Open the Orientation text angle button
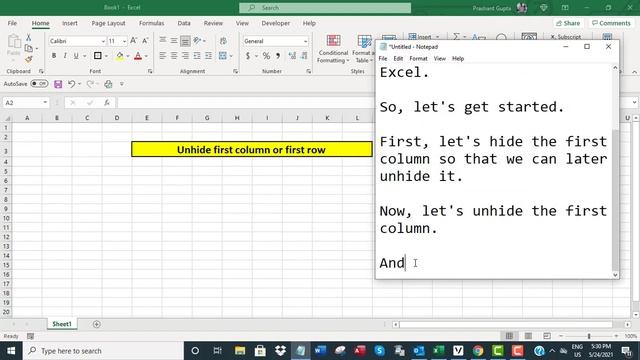640x360 pixels. 197,40
